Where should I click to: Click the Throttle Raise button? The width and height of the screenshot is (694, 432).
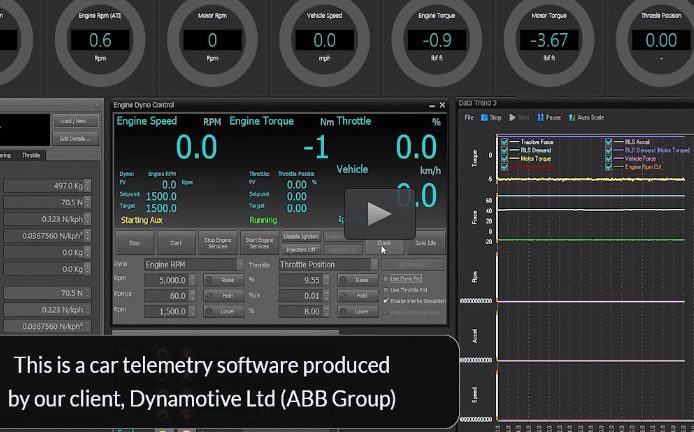coord(358,280)
